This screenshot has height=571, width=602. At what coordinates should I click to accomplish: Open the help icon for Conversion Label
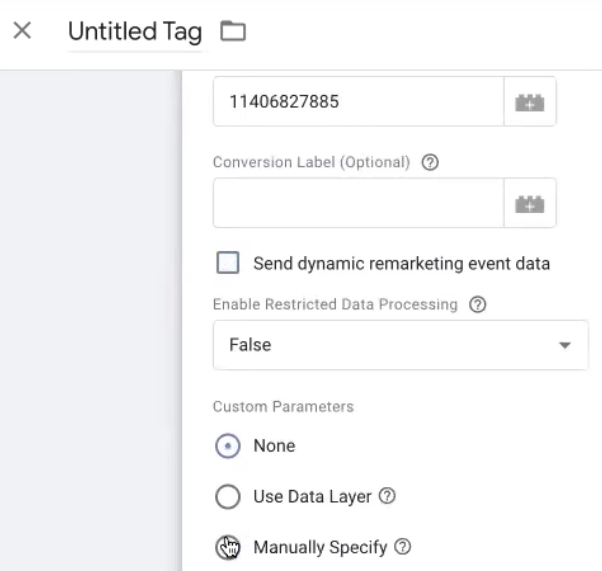click(430, 163)
